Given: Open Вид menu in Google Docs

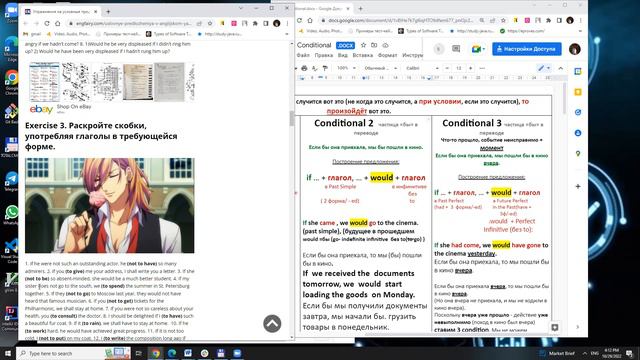Looking at the screenshot, I should coord(342,55).
